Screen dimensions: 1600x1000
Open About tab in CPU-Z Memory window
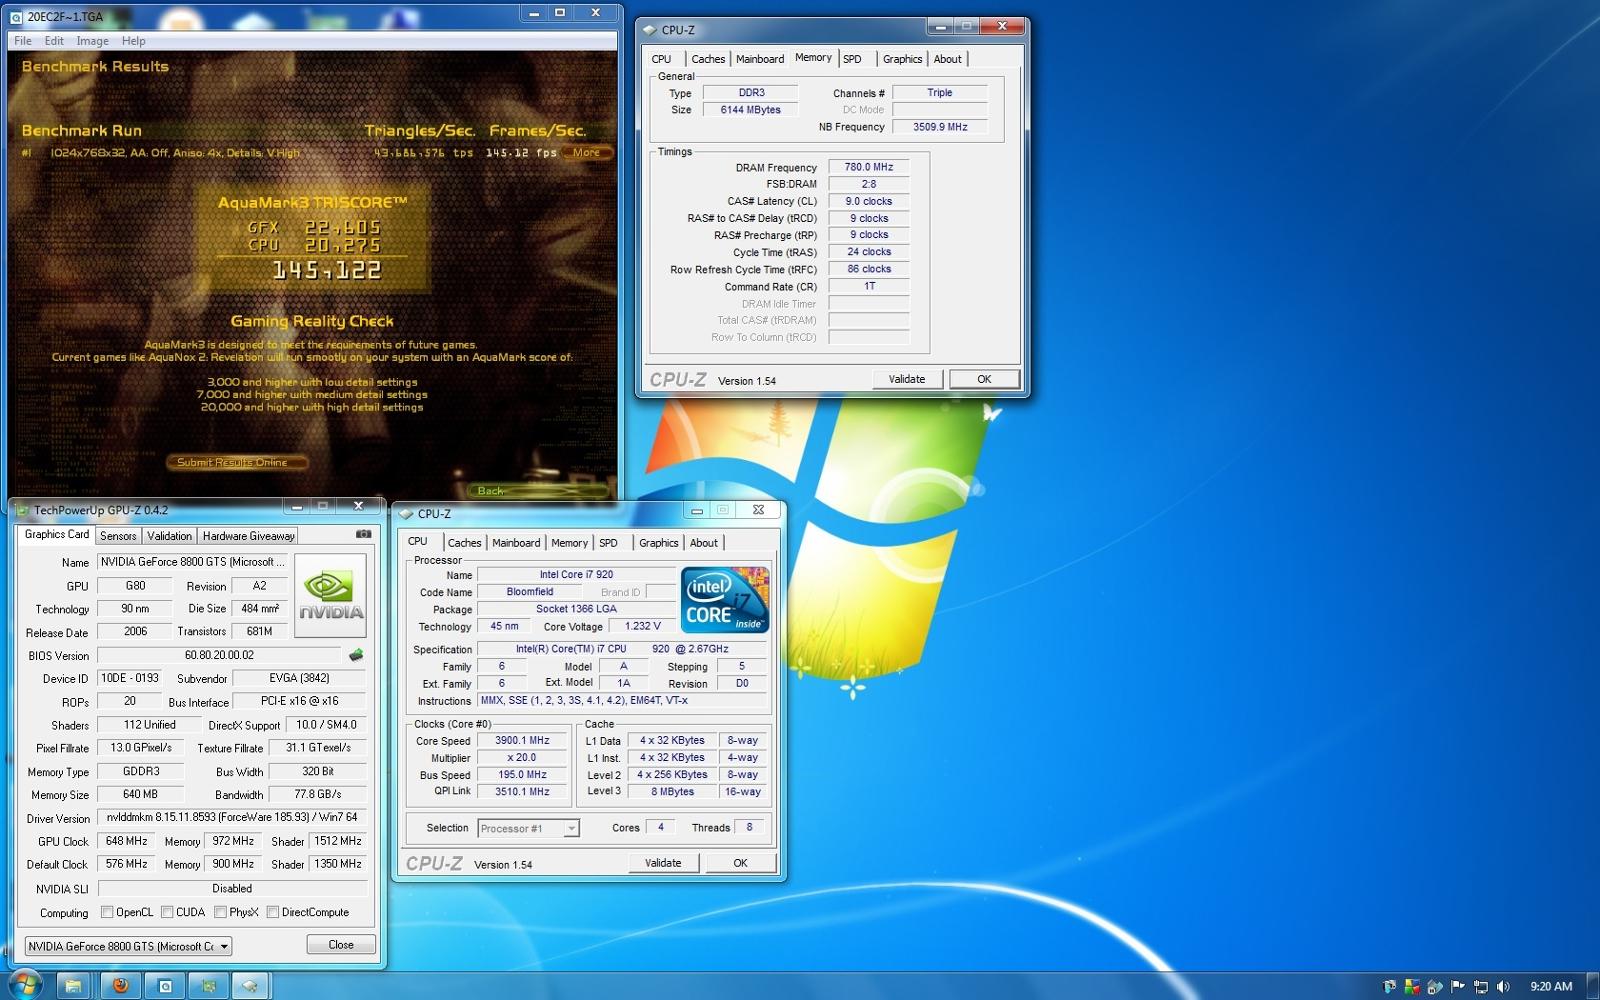click(947, 59)
